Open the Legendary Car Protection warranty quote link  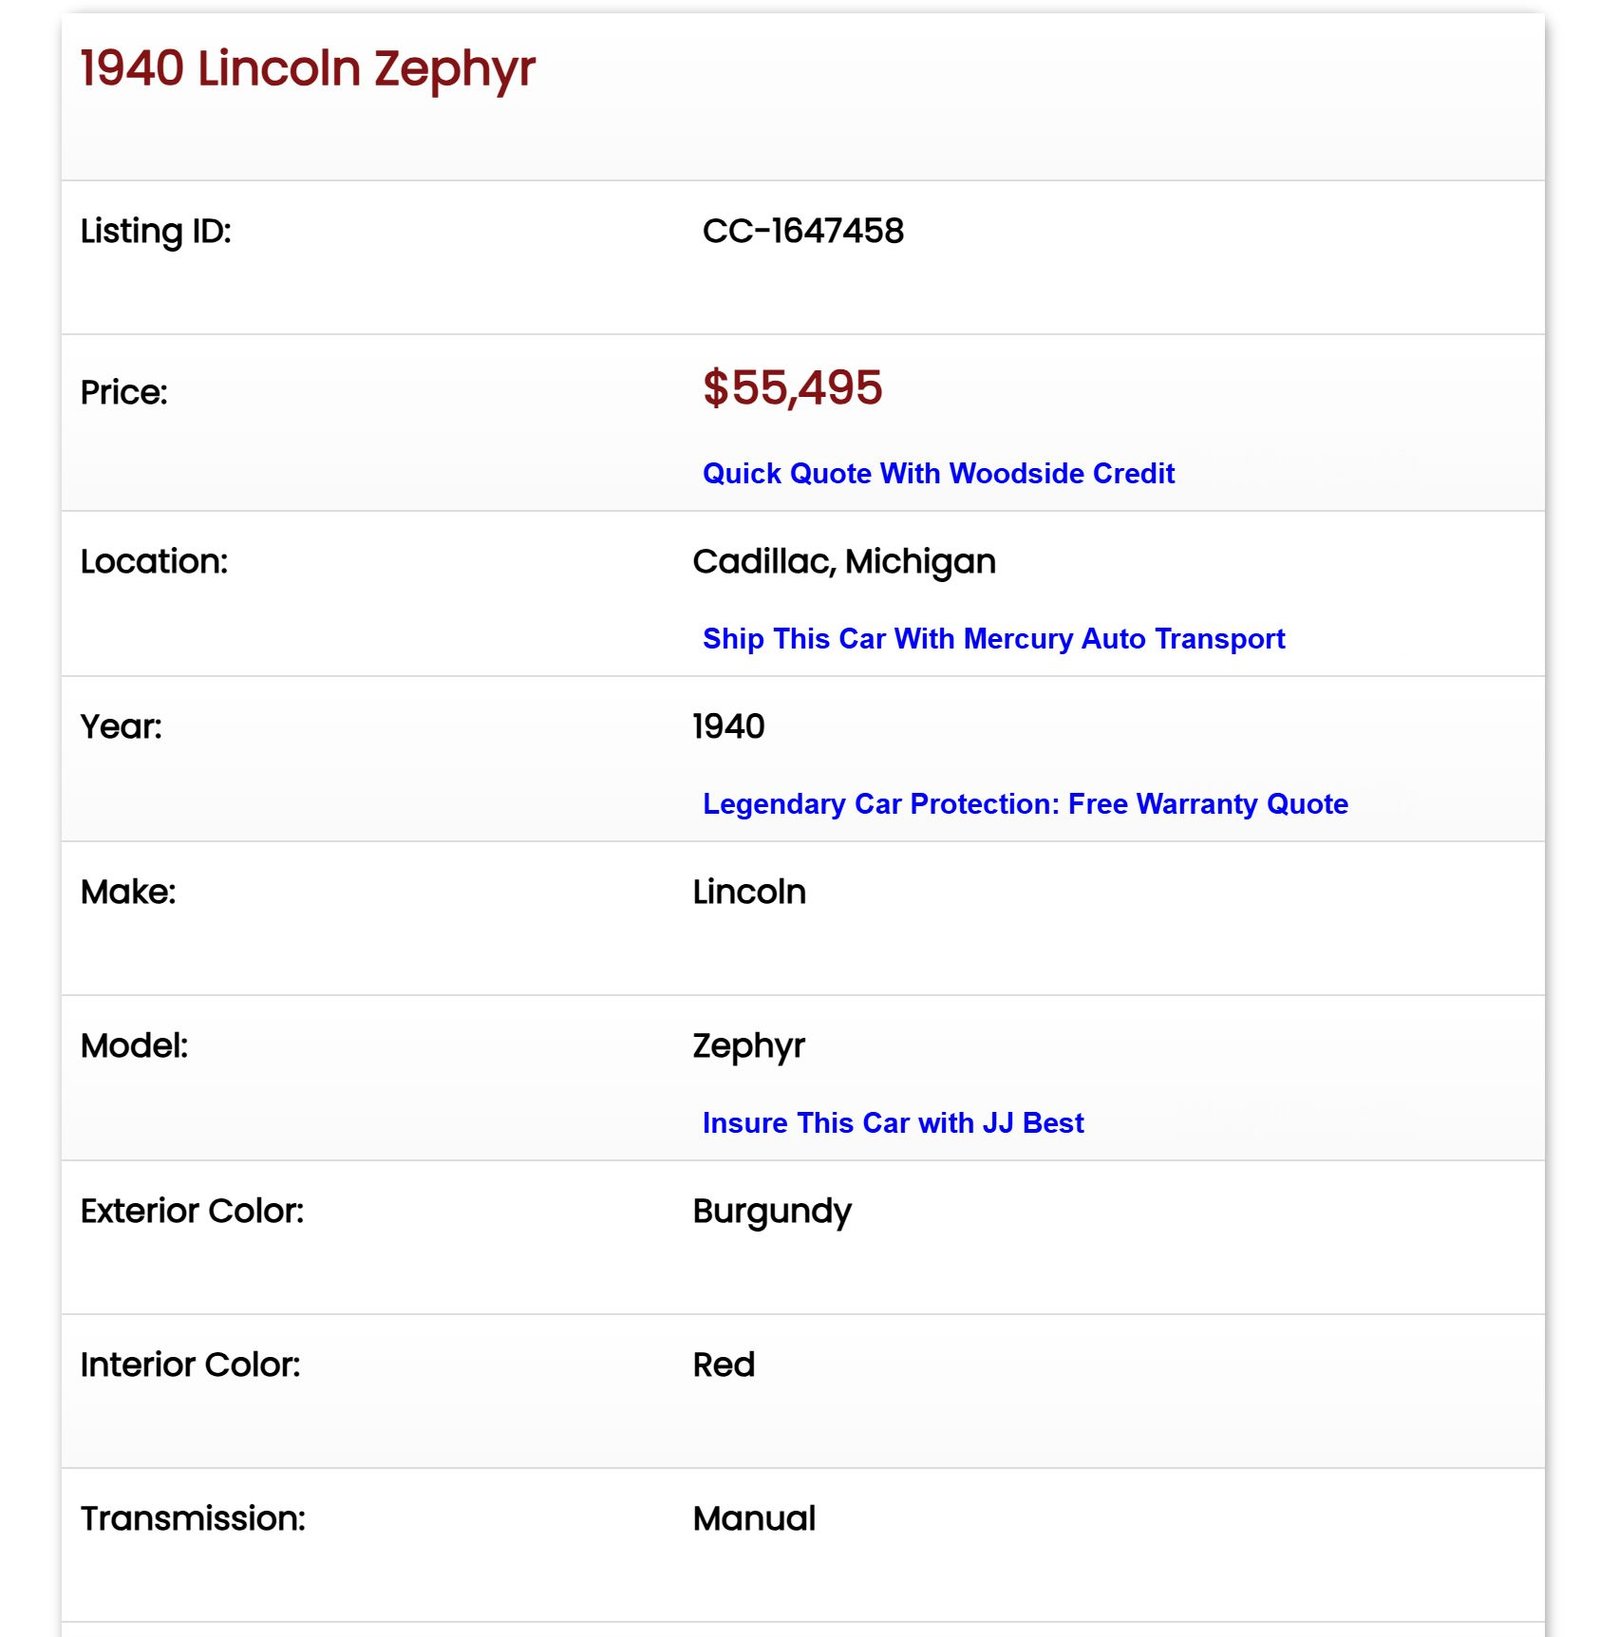click(1024, 804)
